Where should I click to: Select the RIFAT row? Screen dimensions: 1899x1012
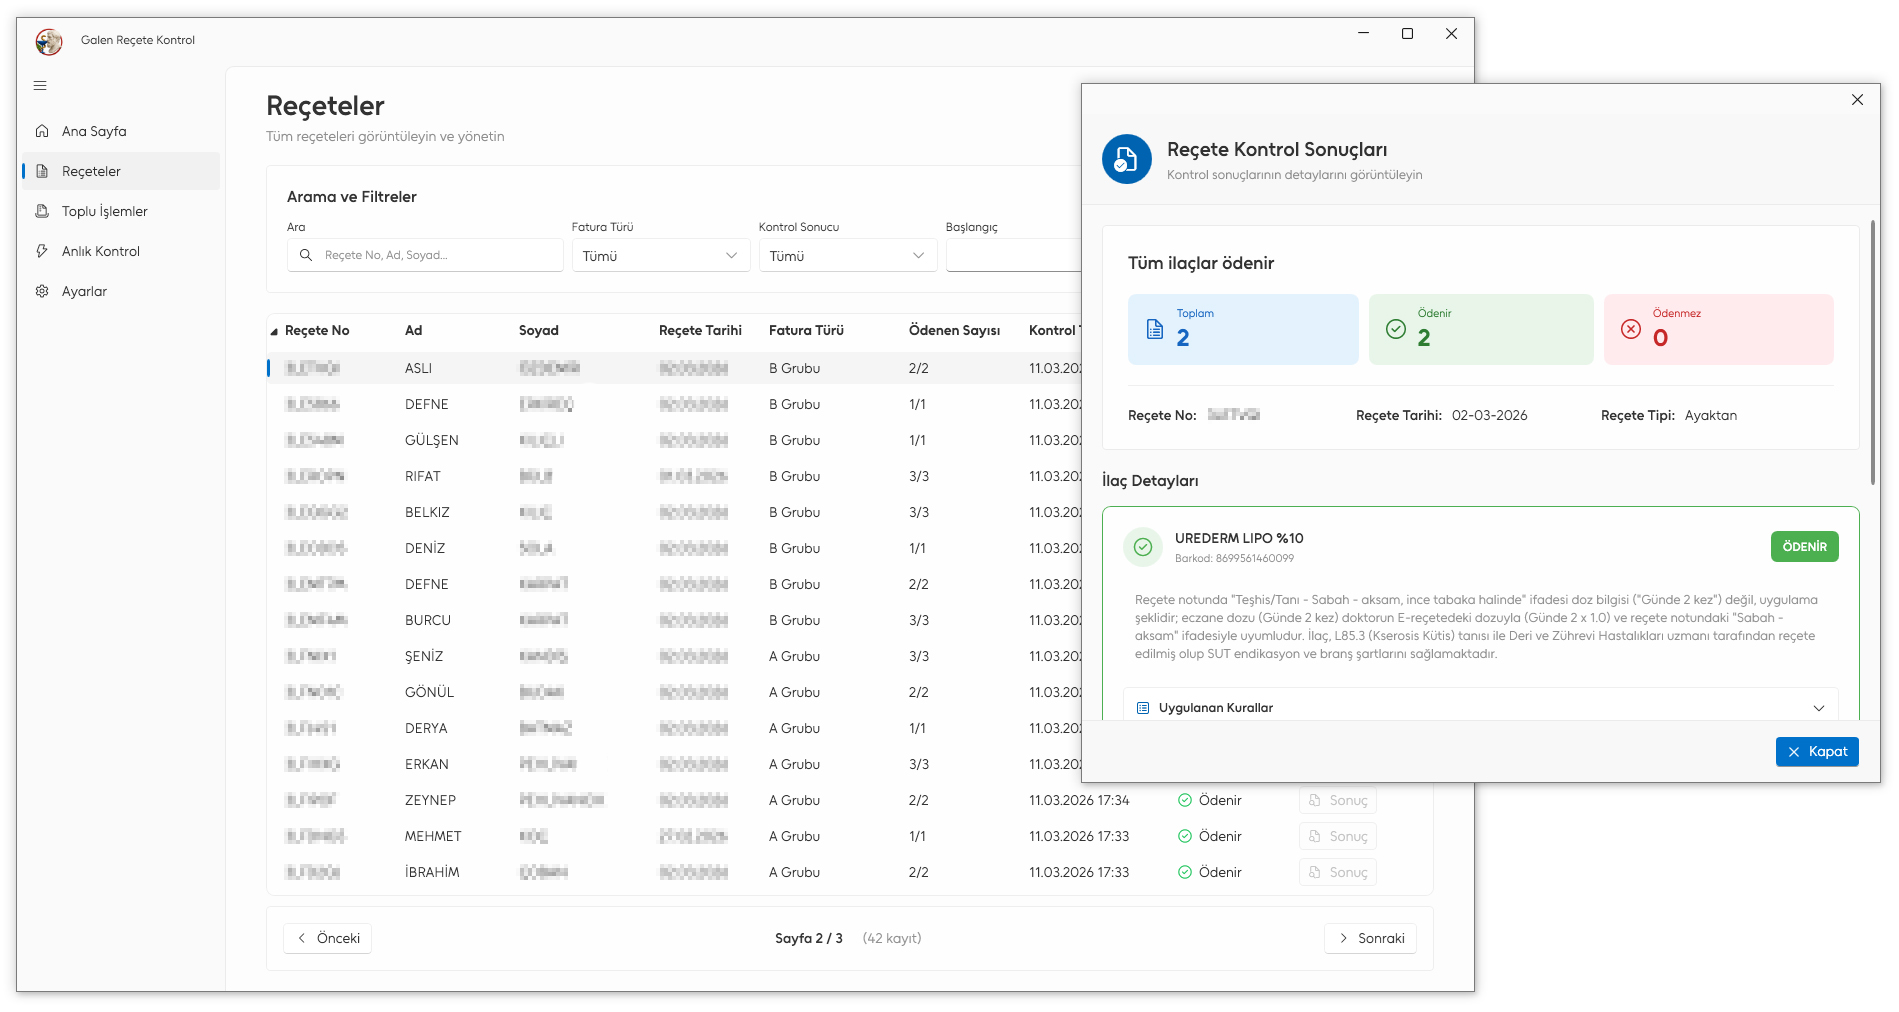[675, 476]
